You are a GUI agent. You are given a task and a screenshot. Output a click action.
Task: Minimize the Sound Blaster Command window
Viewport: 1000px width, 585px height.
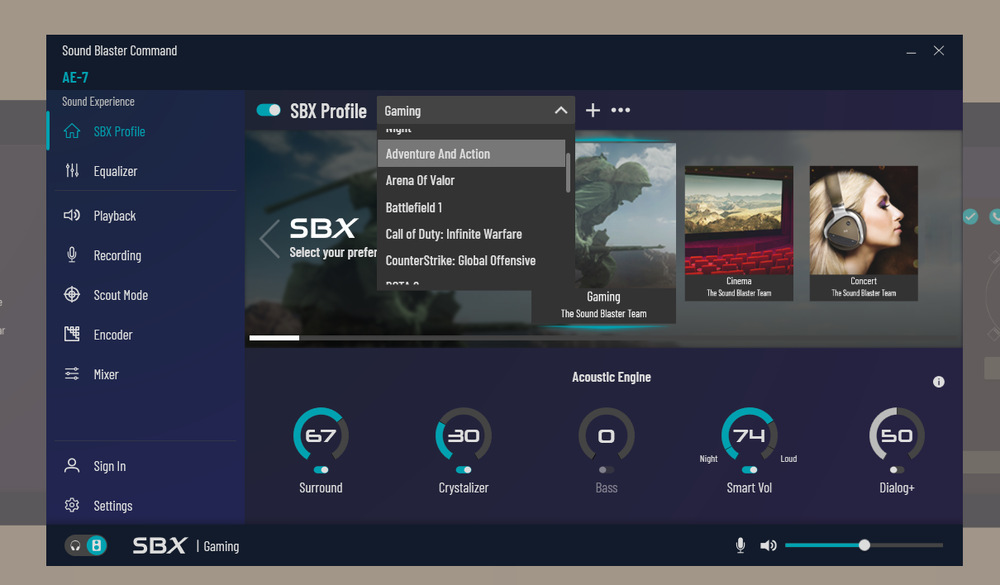[x=911, y=51]
